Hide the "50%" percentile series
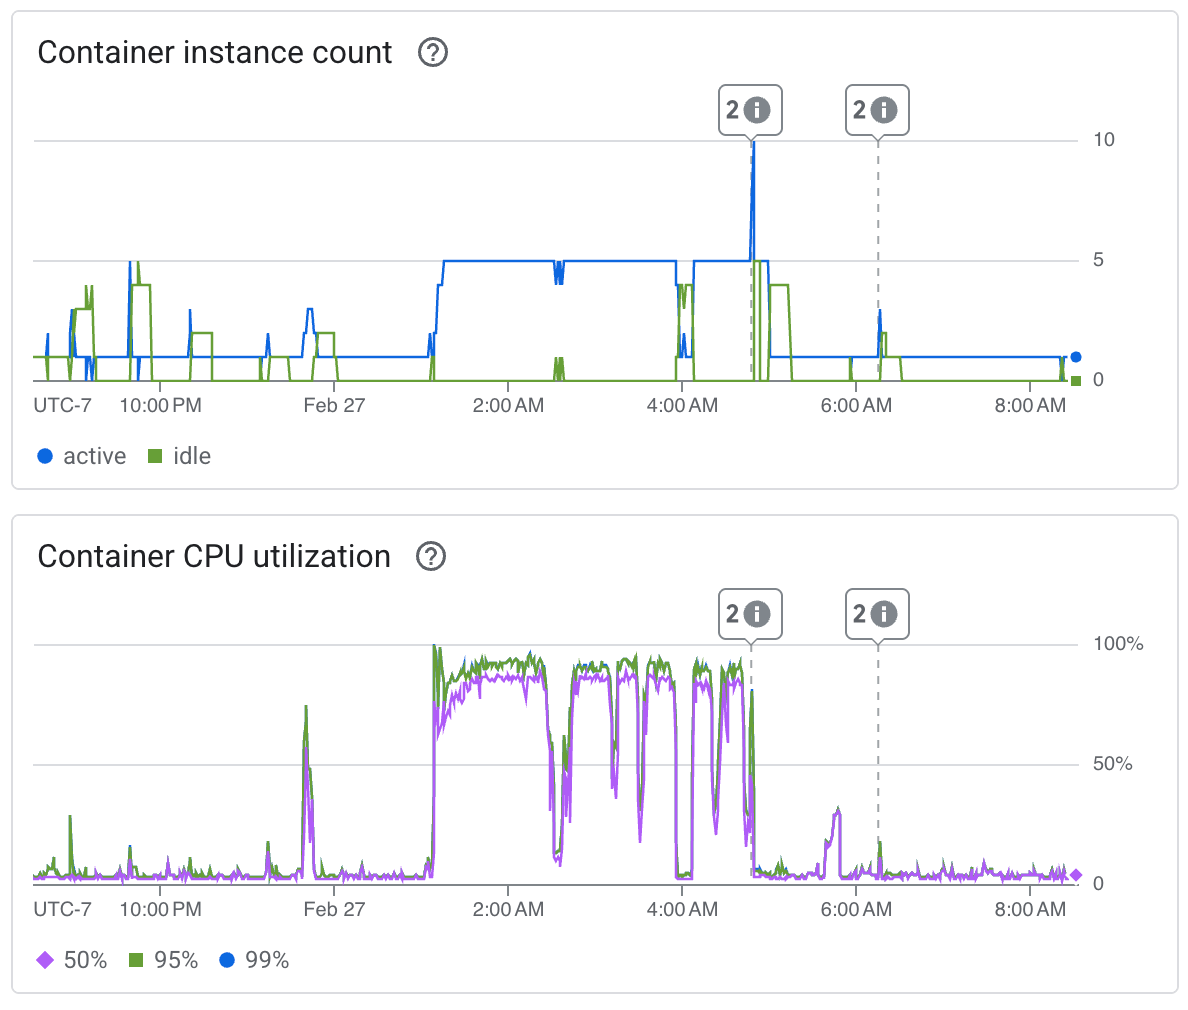 point(88,960)
